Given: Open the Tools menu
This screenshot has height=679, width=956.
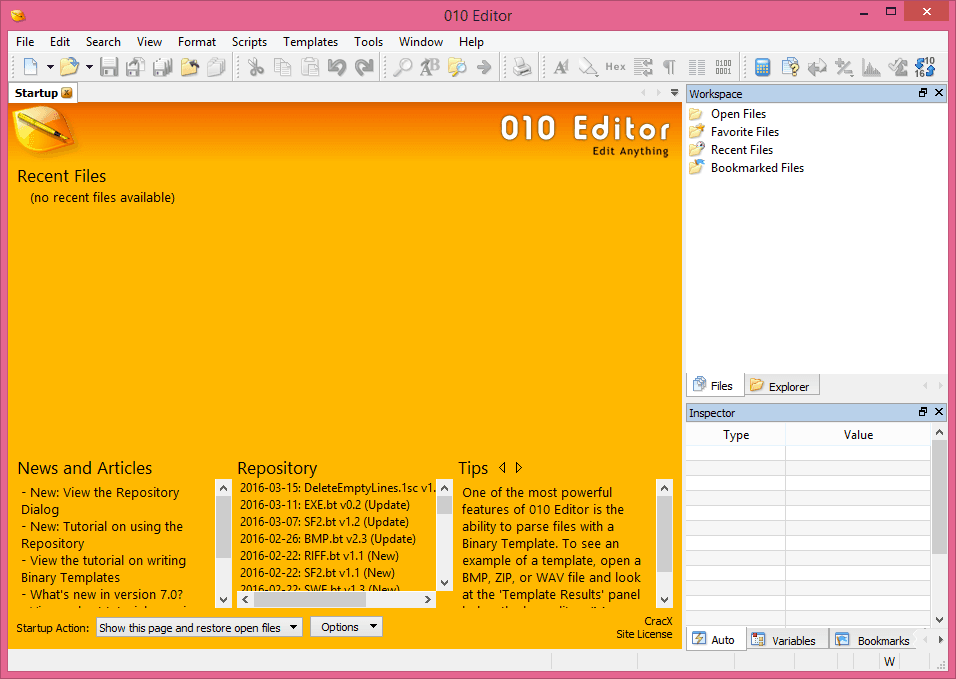Looking at the screenshot, I should click(368, 41).
